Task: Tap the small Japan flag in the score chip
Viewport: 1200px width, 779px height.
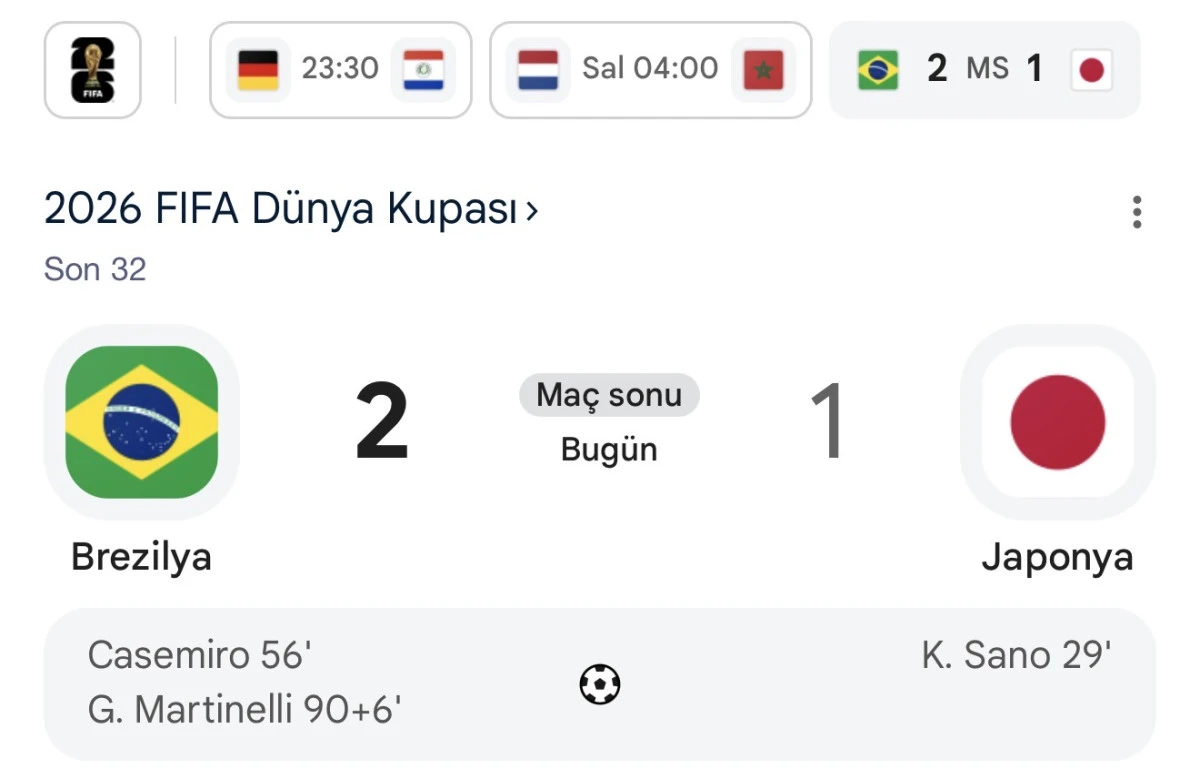Action: click(x=1092, y=70)
